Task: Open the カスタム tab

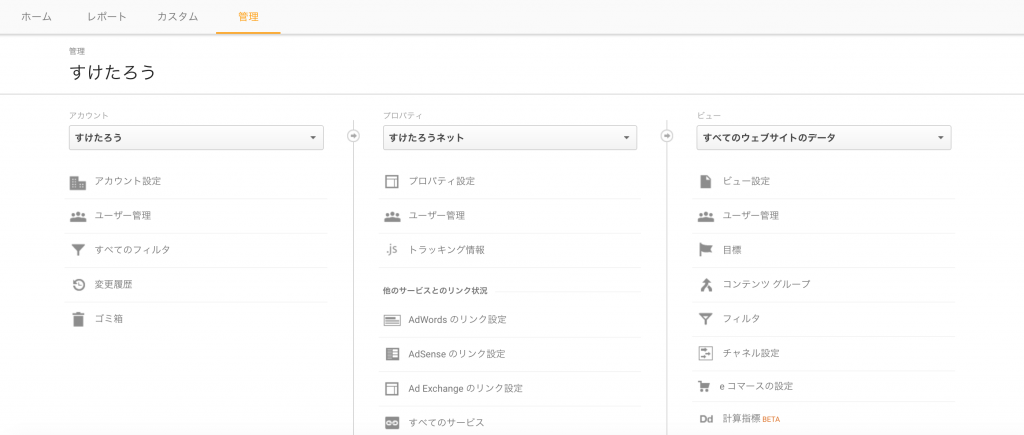Action: pos(177,17)
